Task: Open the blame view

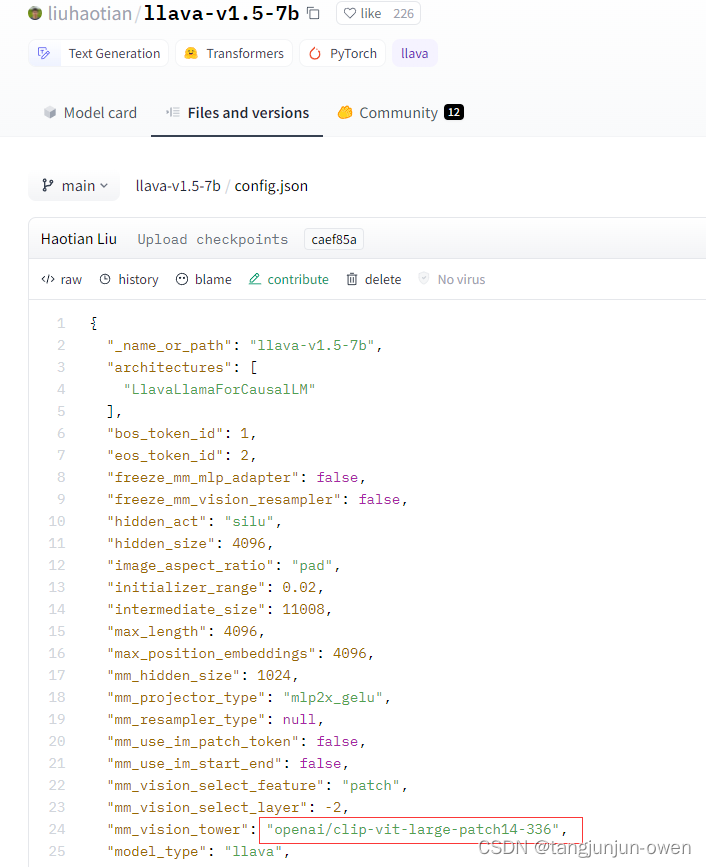Action: 203,280
